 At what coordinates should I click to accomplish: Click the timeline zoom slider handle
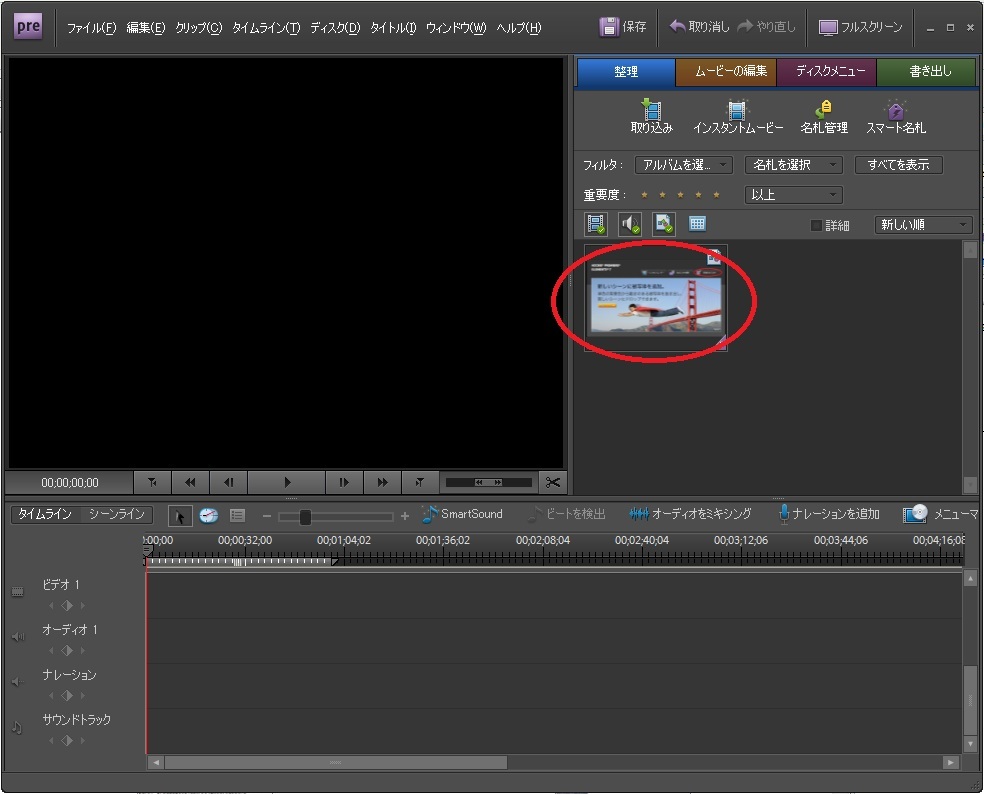pyautogui.click(x=305, y=517)
